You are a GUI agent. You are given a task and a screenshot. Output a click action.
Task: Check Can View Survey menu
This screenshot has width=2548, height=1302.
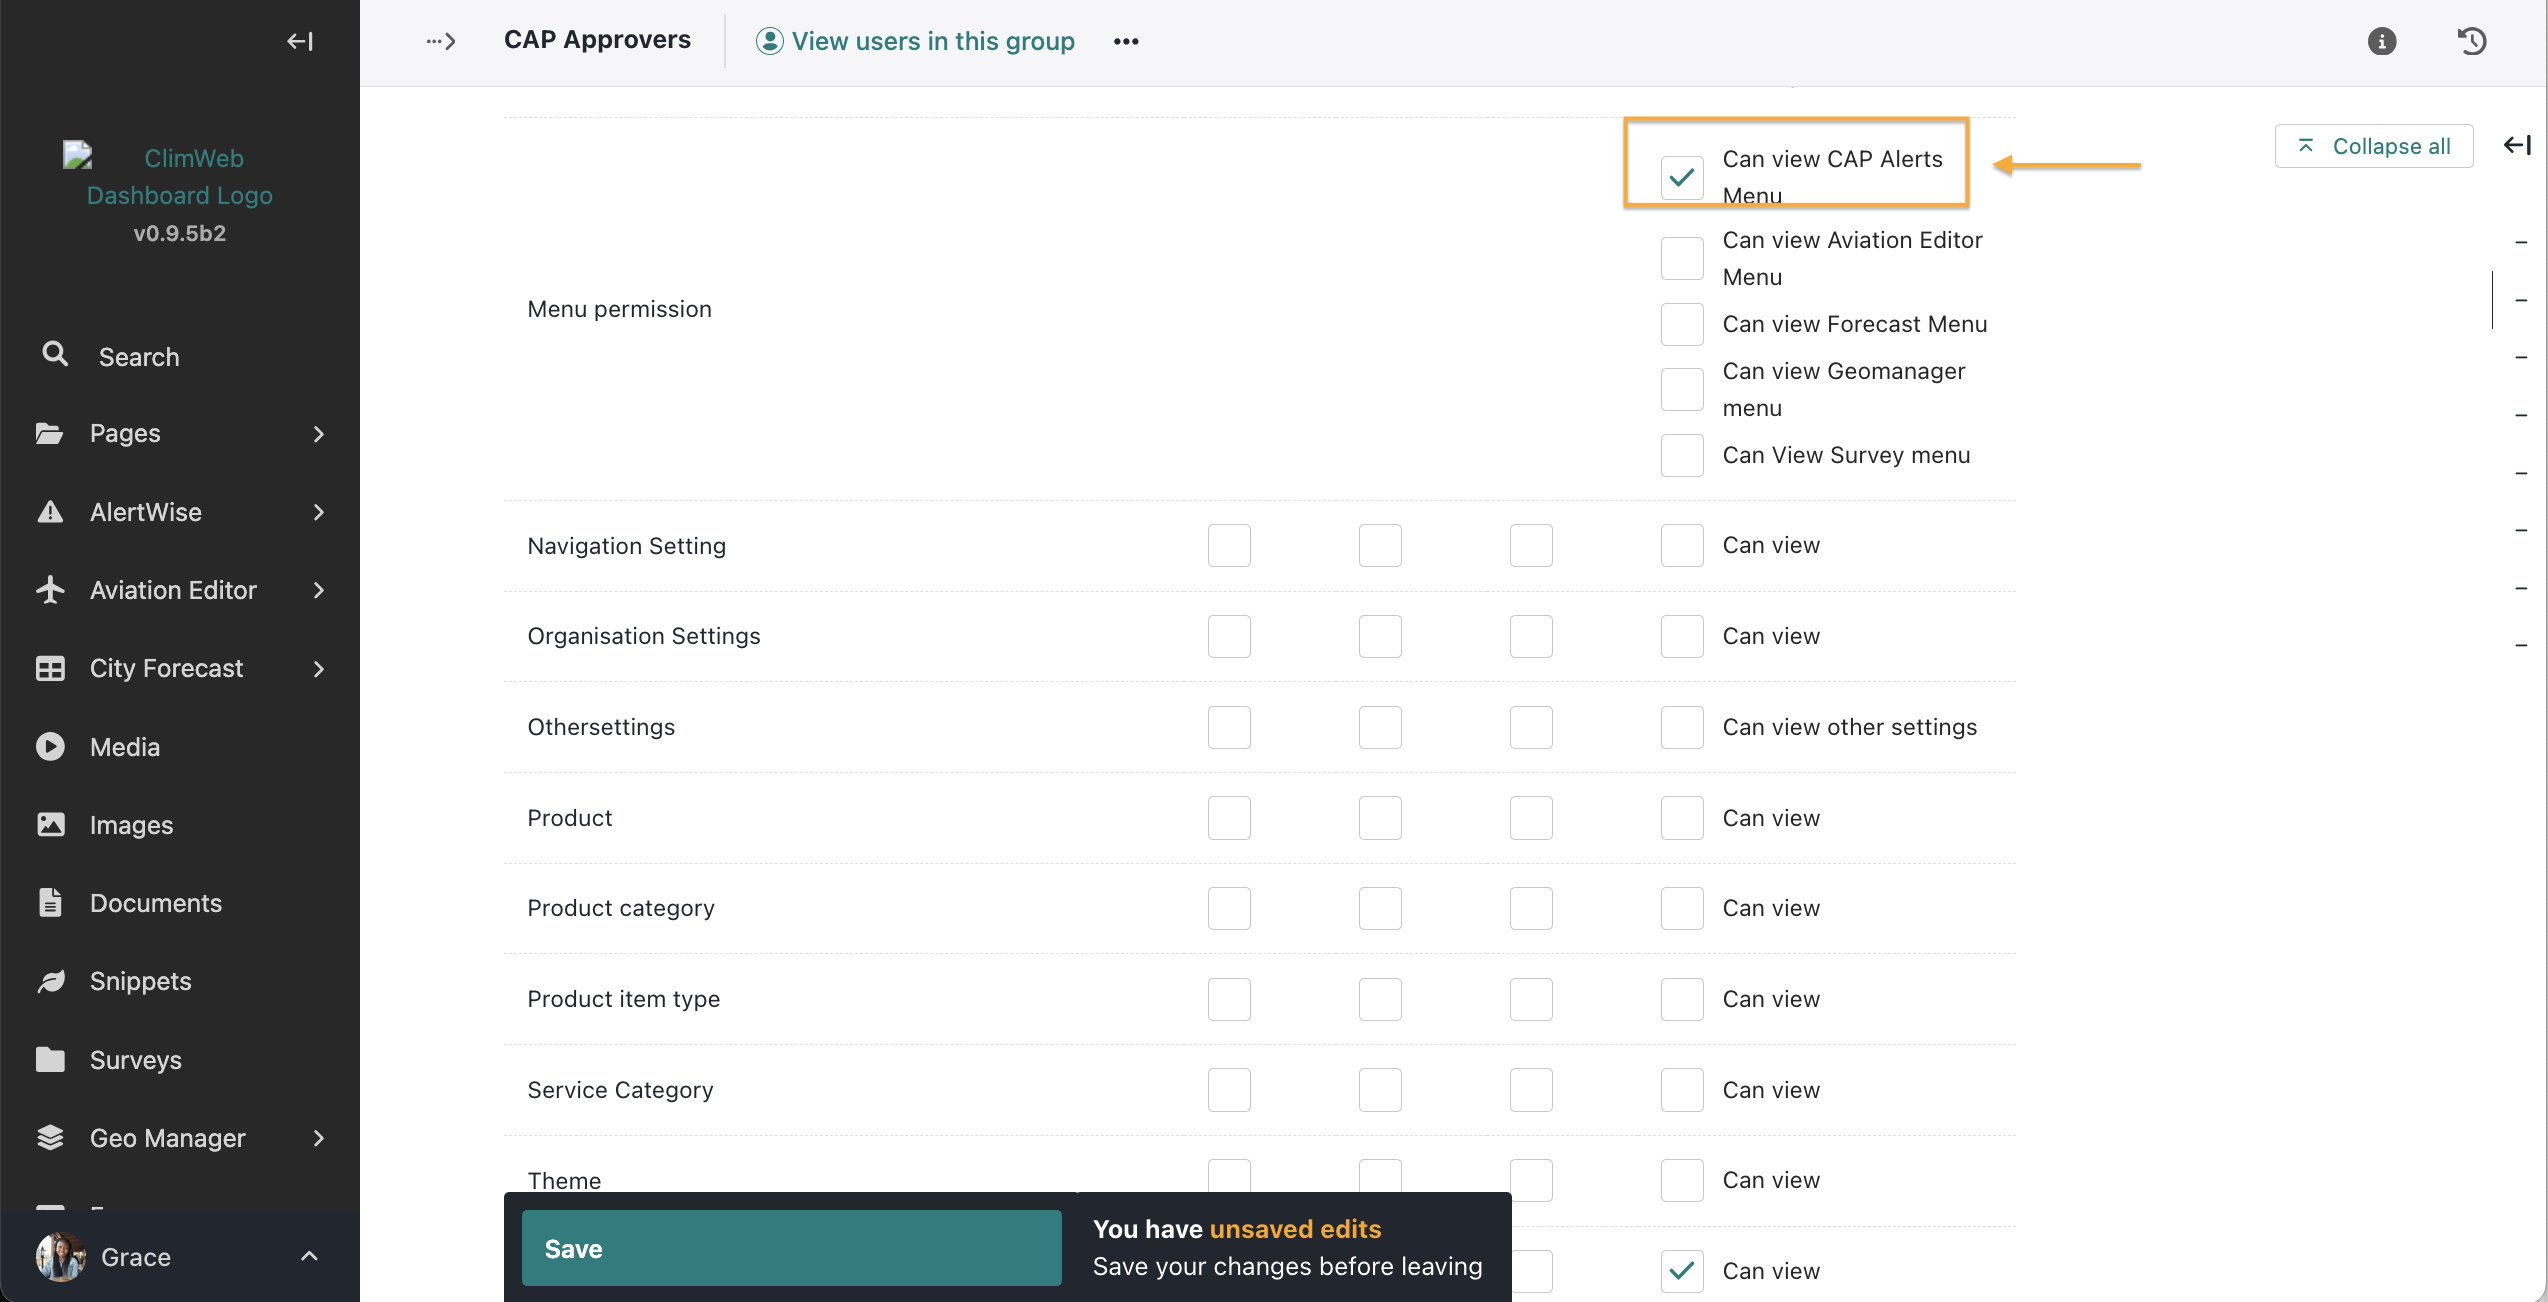1682,455
